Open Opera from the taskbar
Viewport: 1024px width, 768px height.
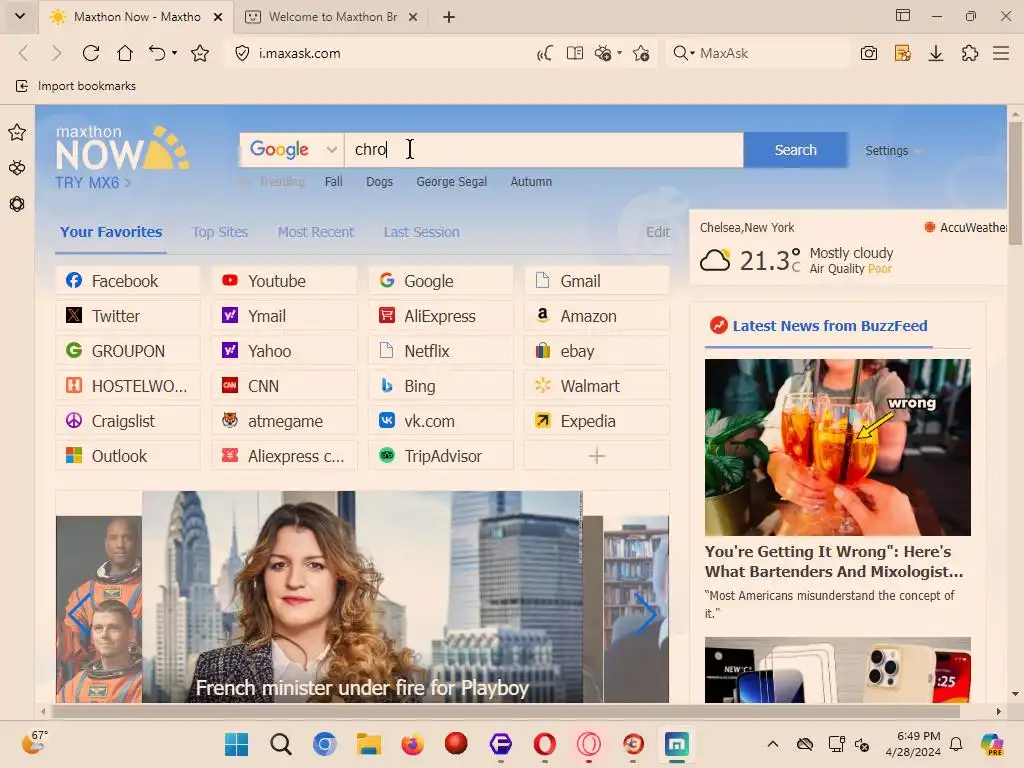[x=545, y=744]
